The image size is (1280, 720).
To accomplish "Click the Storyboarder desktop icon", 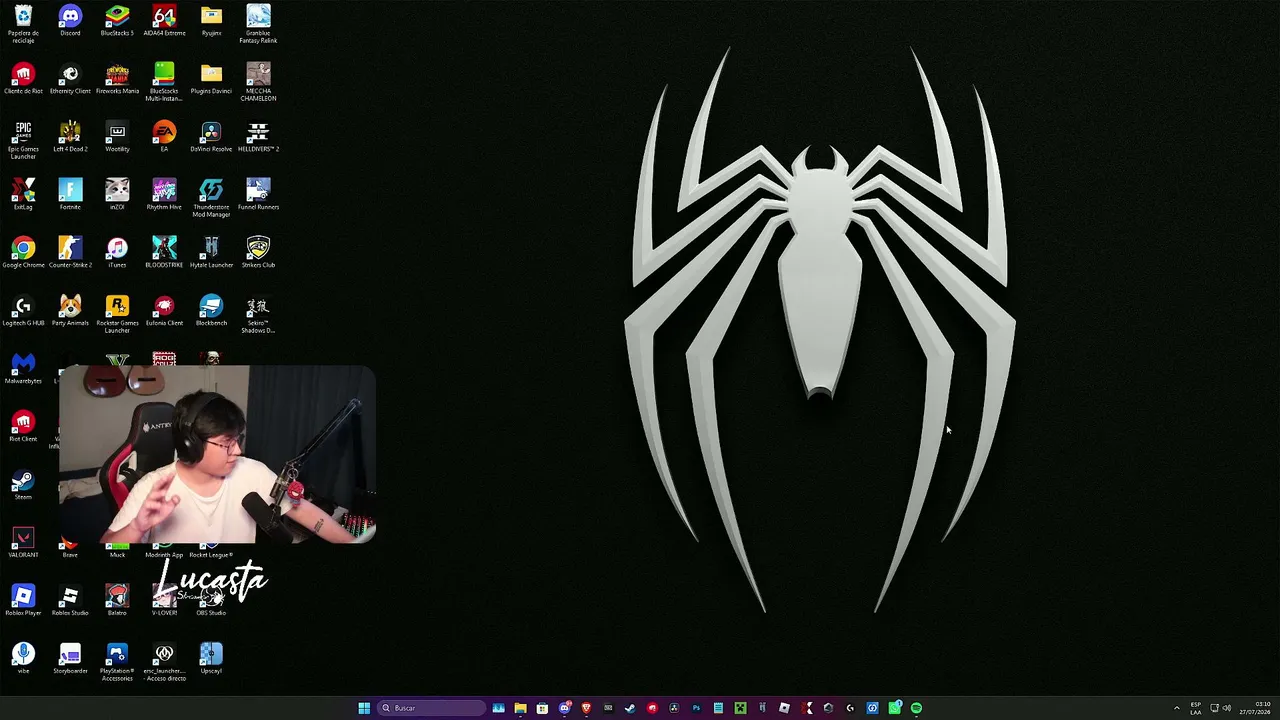I will click(70, 659).
